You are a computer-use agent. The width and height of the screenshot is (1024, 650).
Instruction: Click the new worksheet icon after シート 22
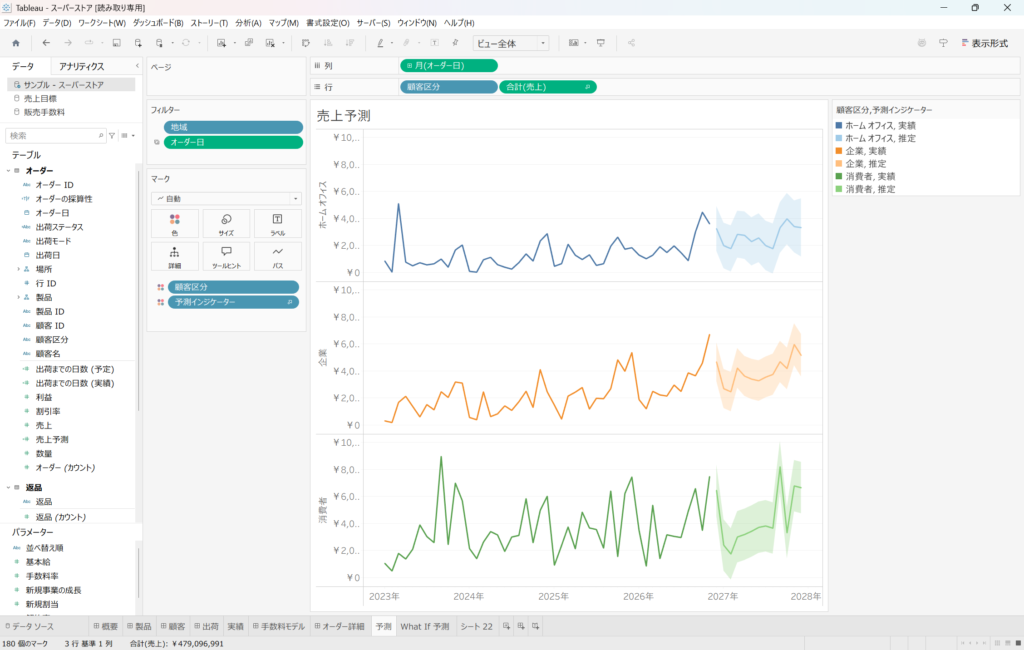(x=506, y=626)
